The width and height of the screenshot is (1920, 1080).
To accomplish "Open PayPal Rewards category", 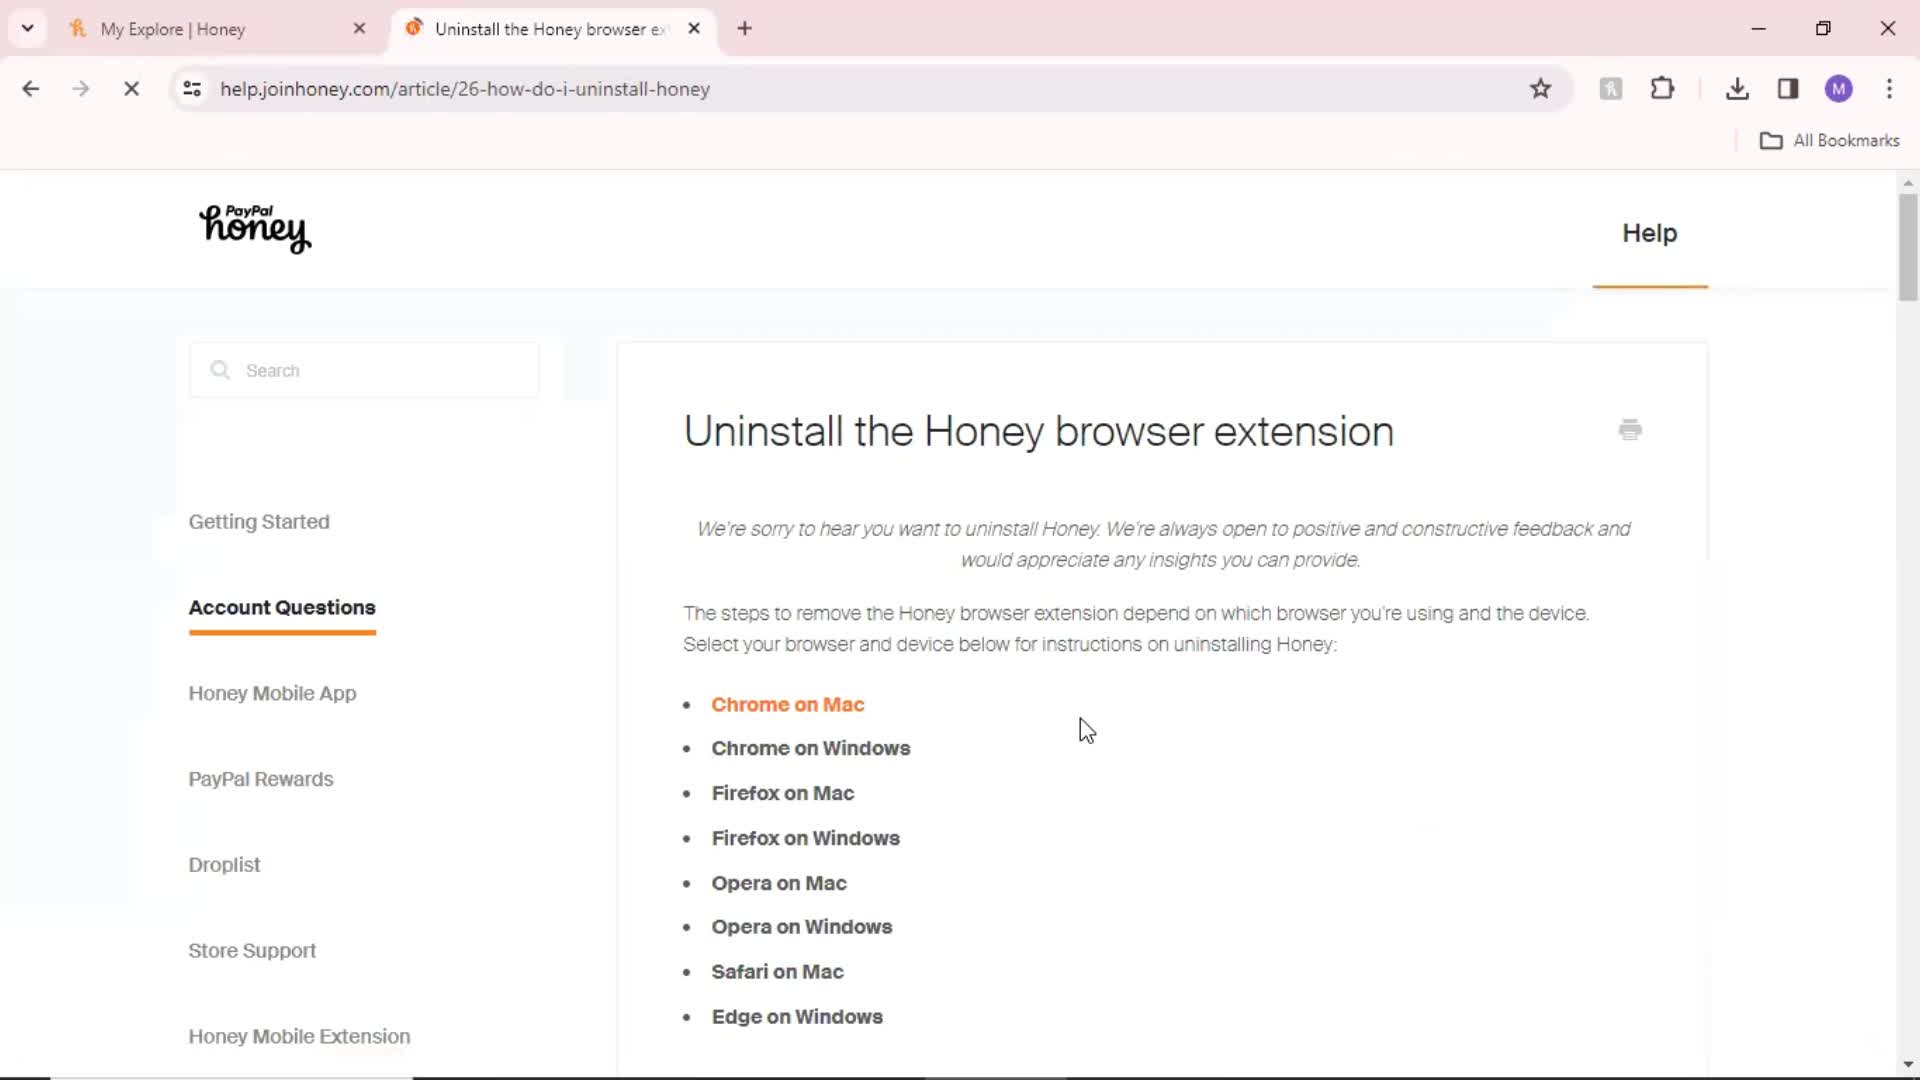I will [261, 780].
